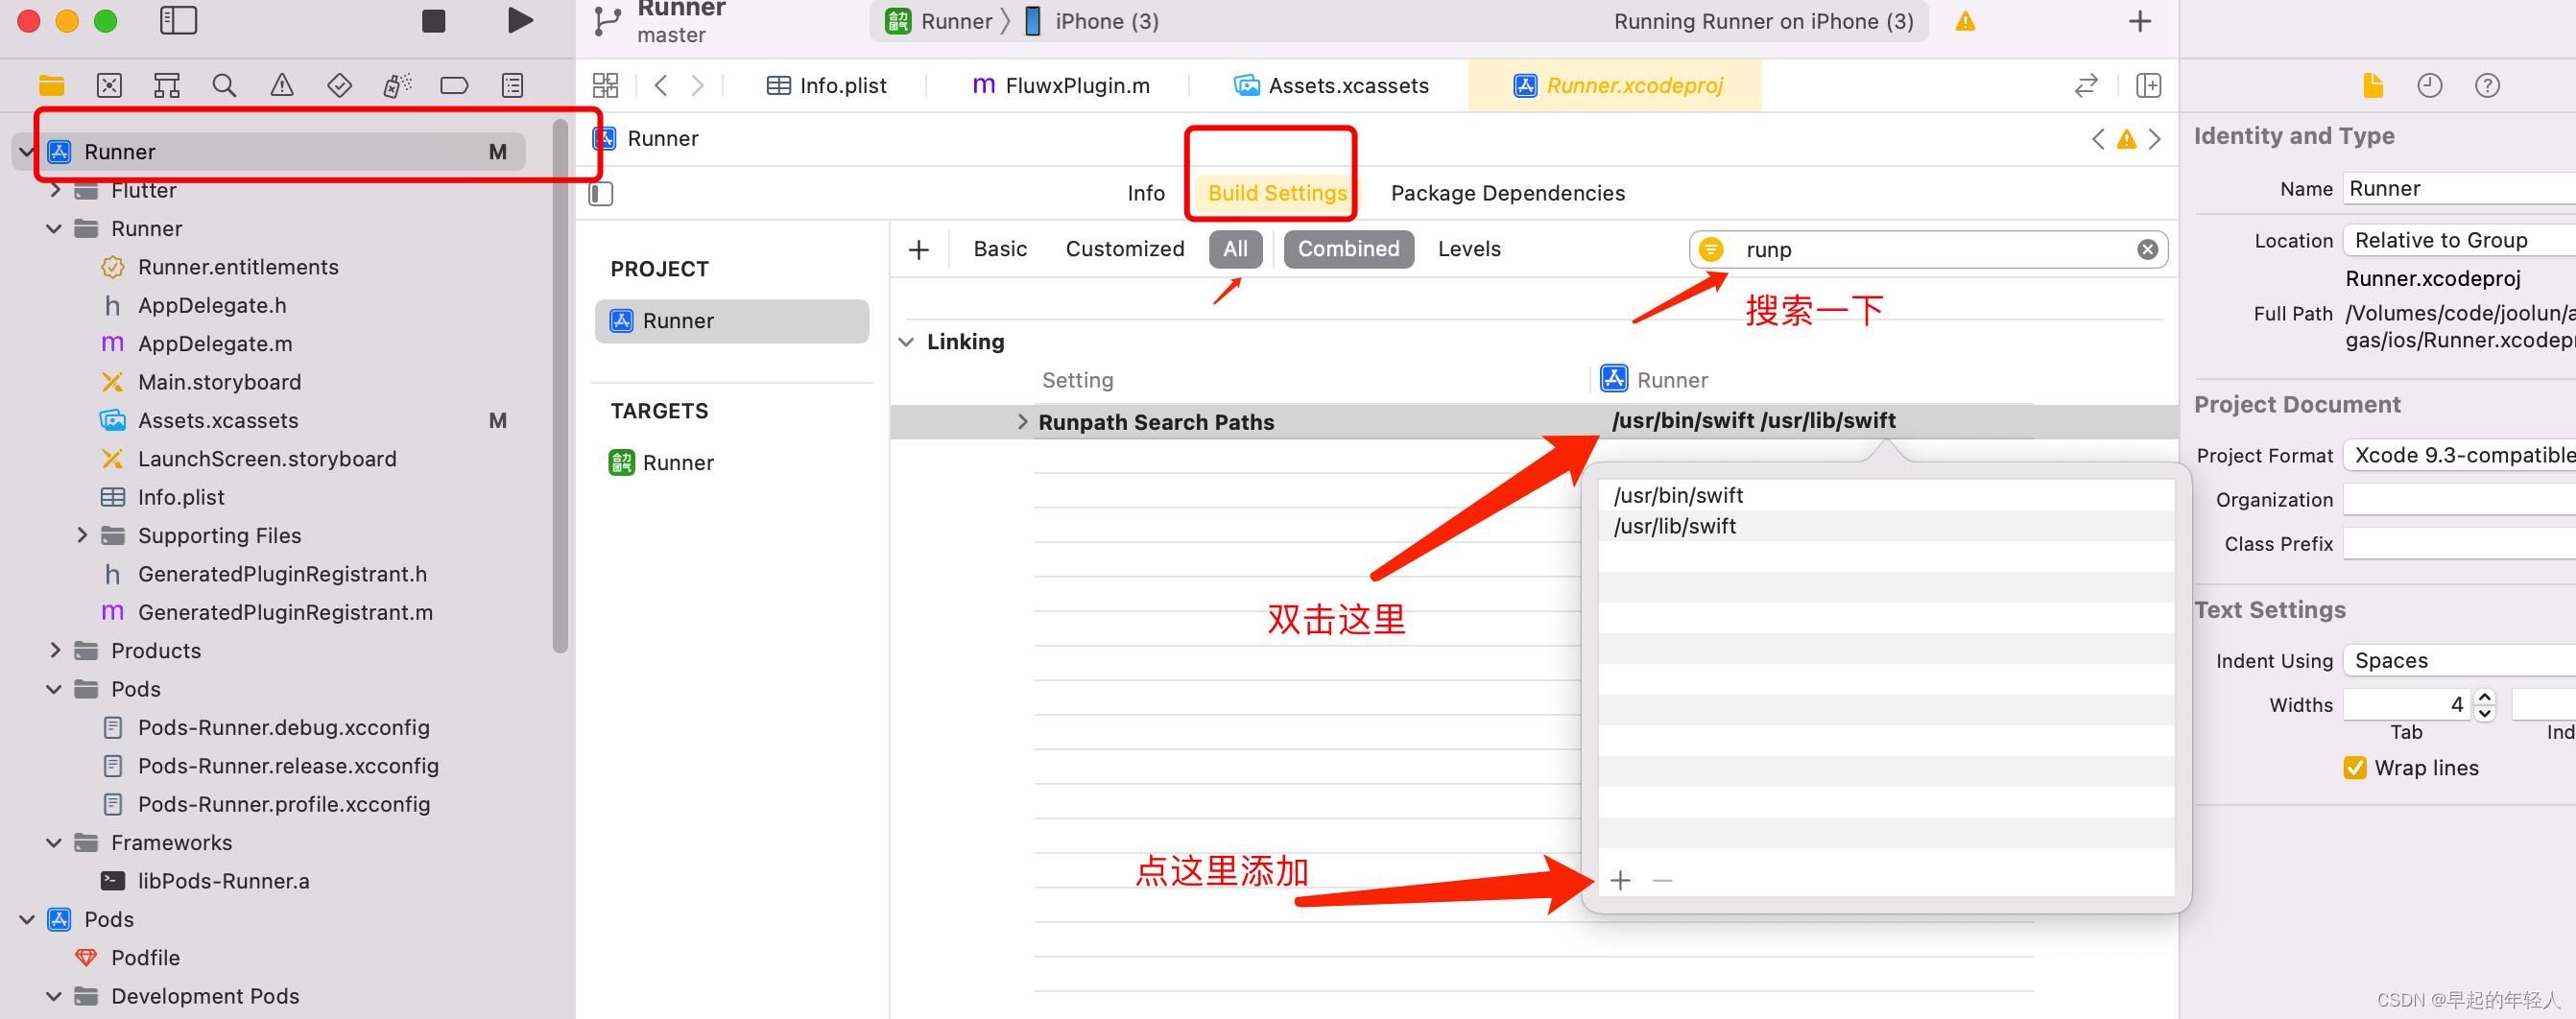Expand Supporting Files folder
Image resolution: width=2576 pixels, height=1019 pixels.
82,535
